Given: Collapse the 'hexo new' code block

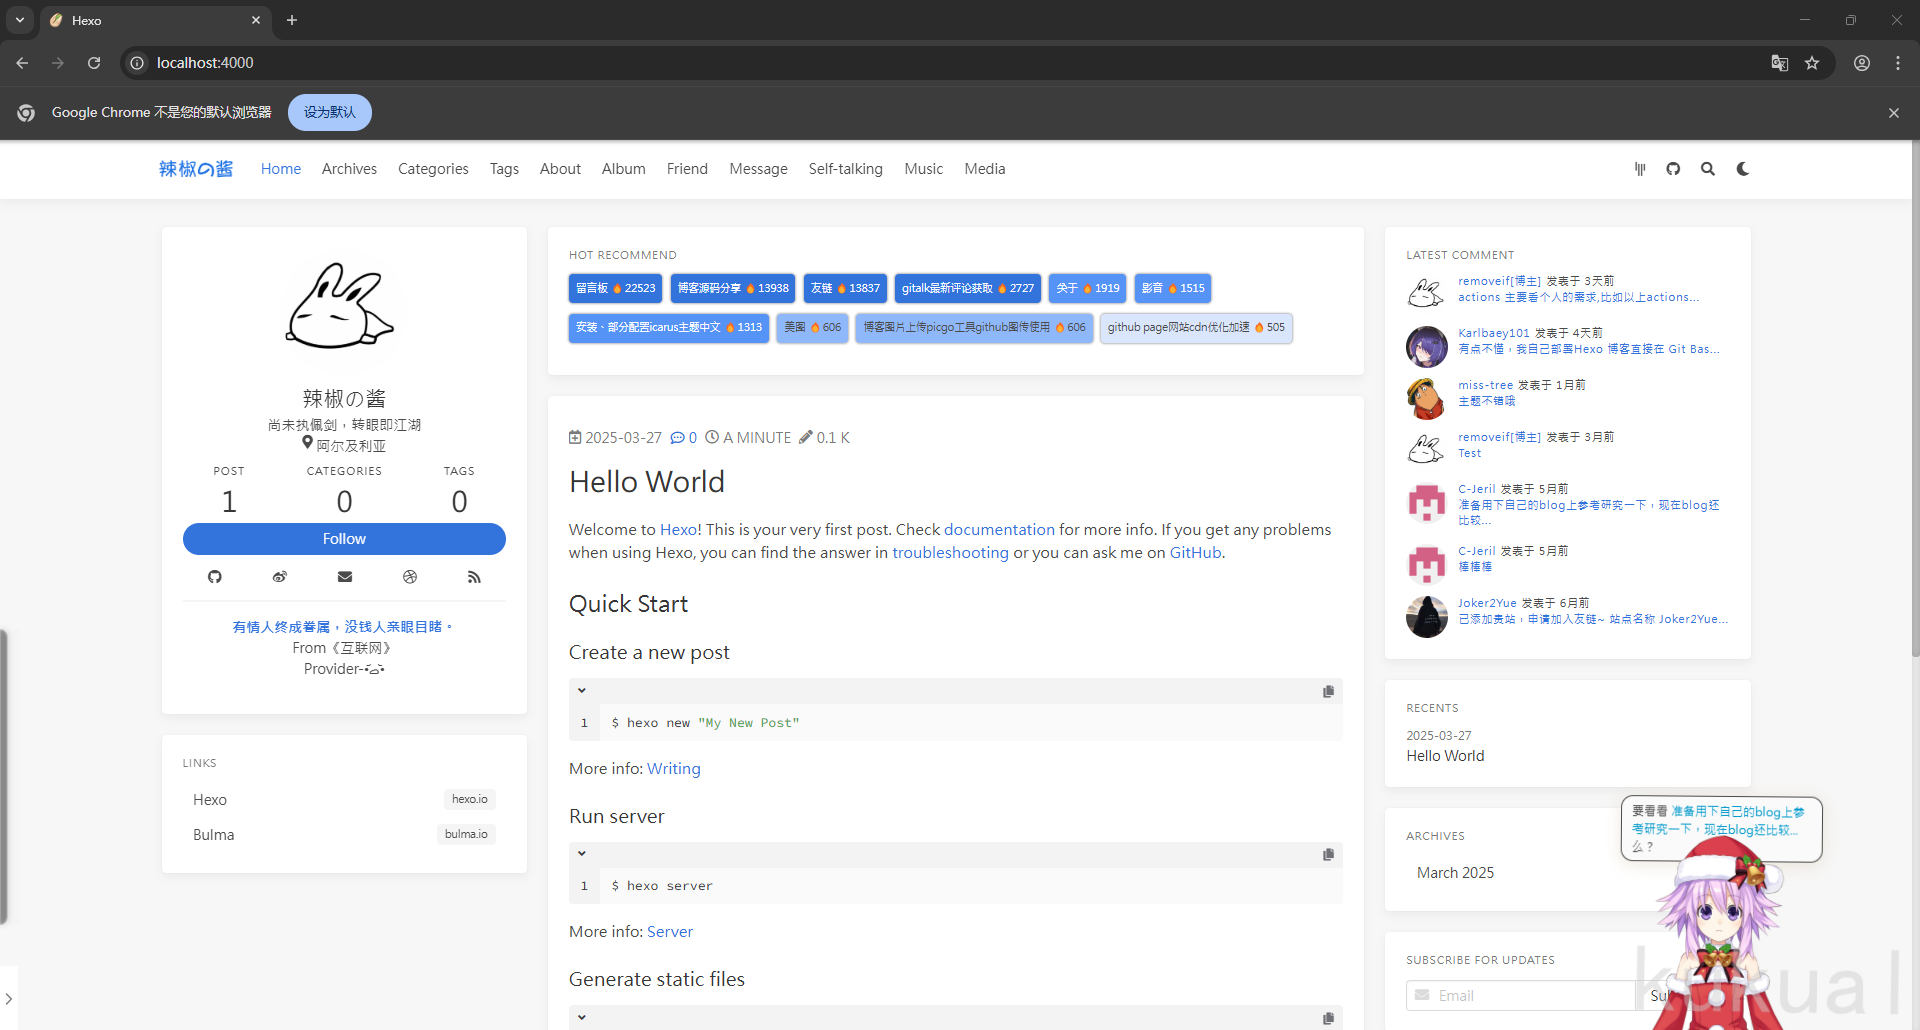Looking at the screenshot, I should click(x=582, y=691).
